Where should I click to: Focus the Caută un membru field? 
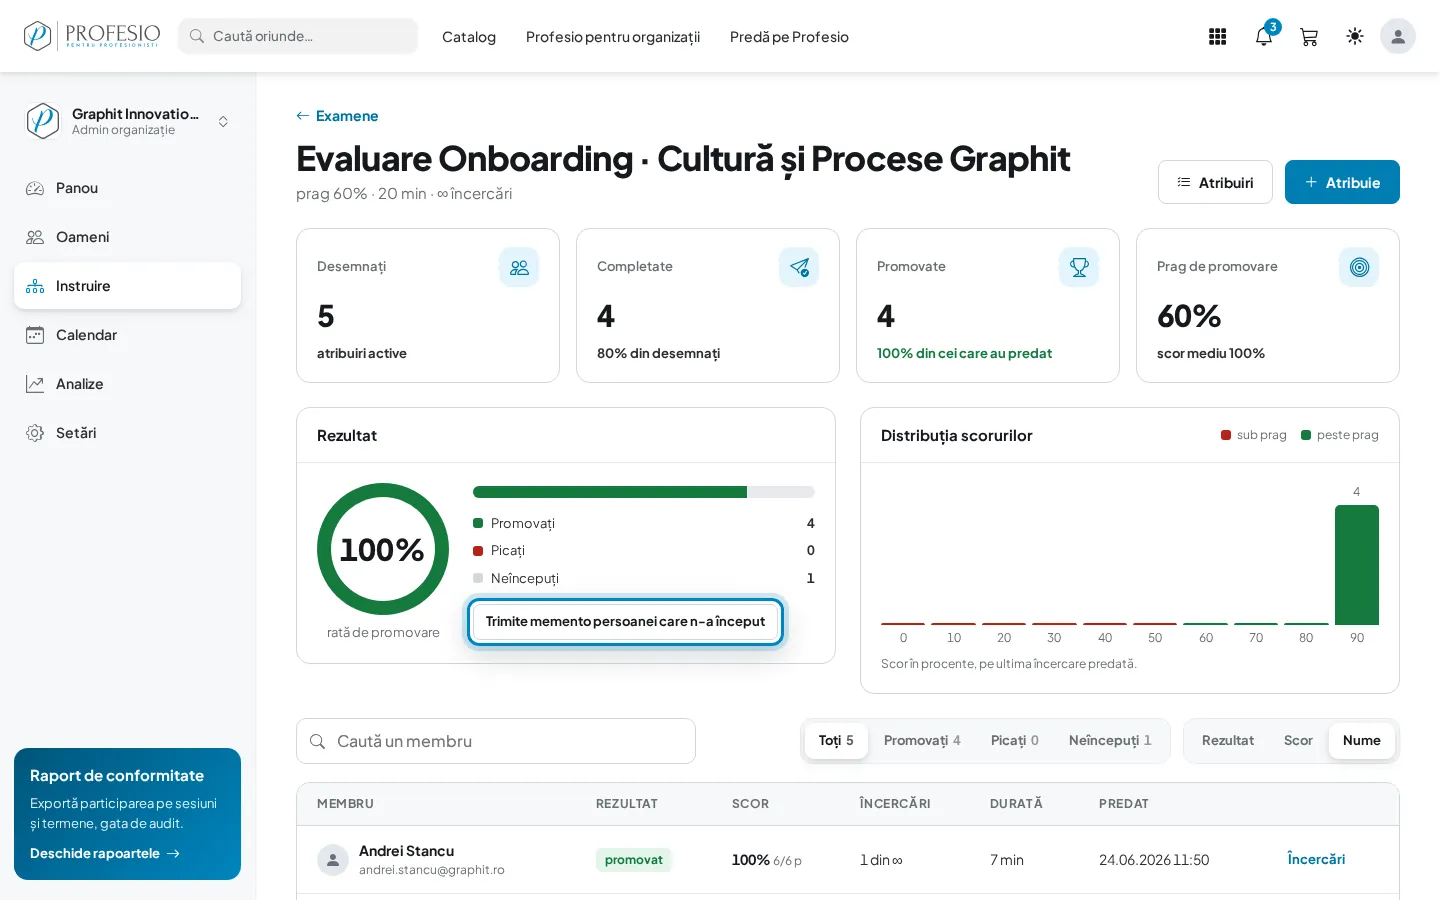[x=496, y=741]
